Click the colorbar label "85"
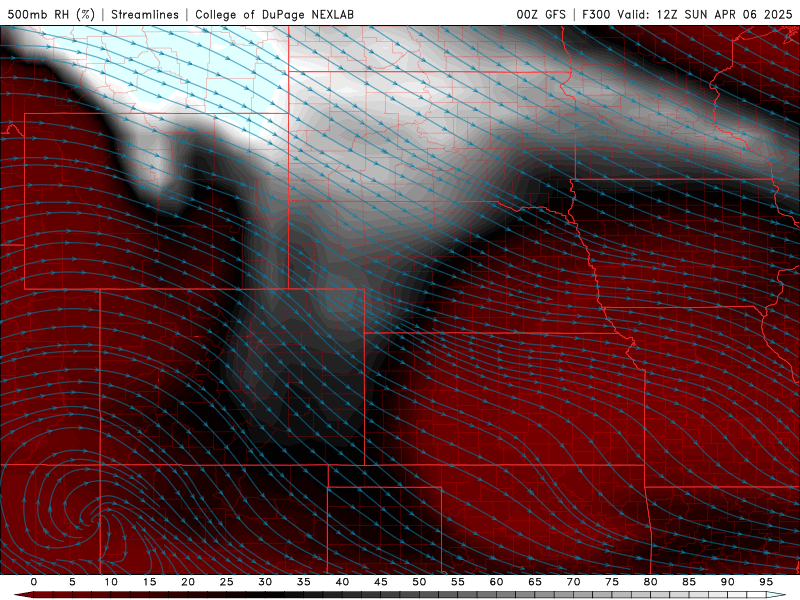 [x=689, y=582]
